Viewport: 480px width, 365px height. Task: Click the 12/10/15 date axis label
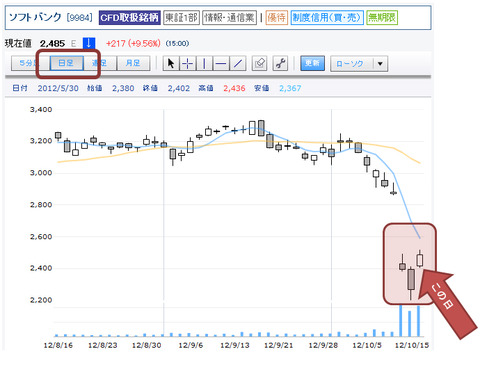pos(412,345)
